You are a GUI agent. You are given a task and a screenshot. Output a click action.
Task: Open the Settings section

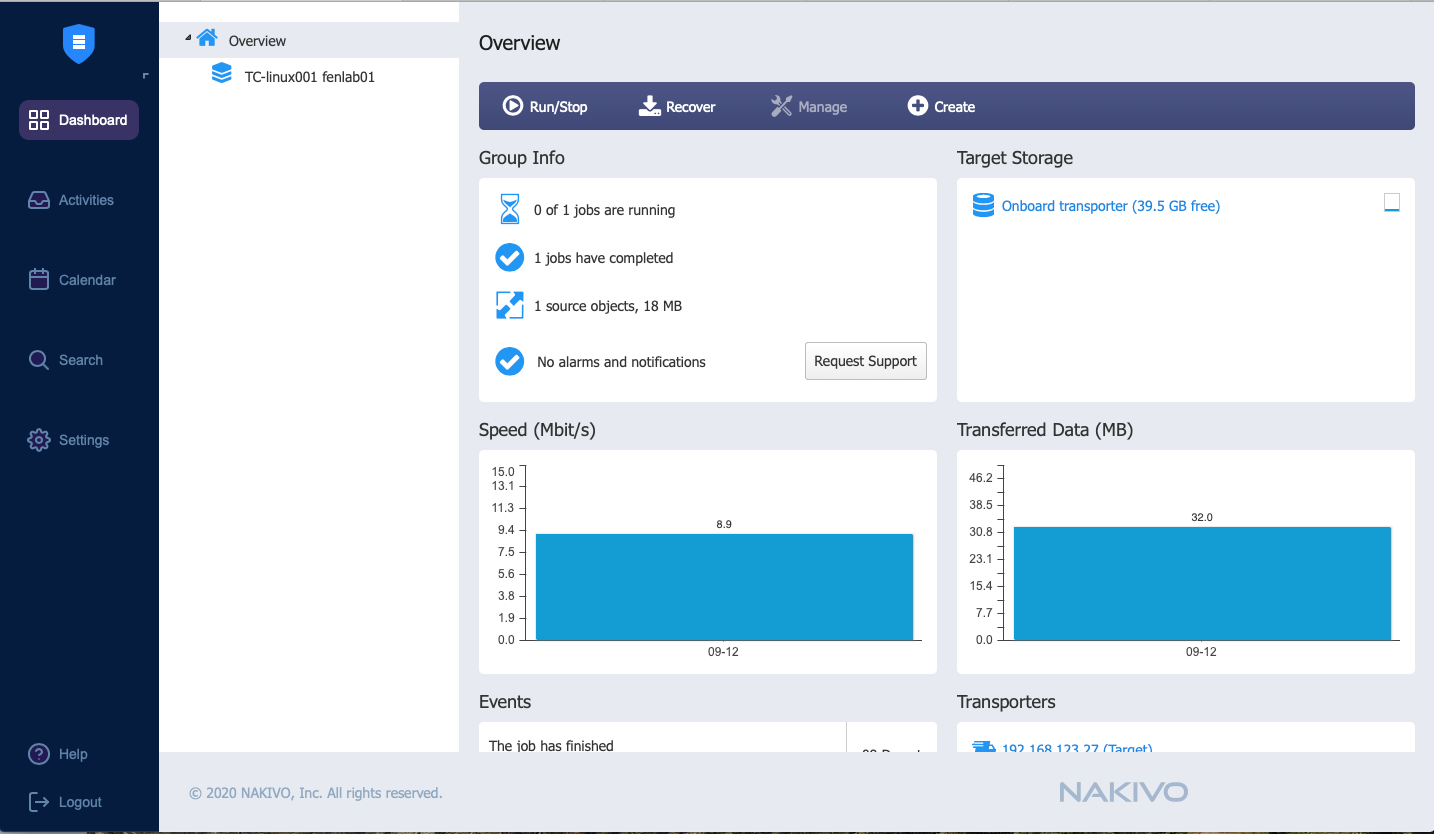(x=68, y=440)
